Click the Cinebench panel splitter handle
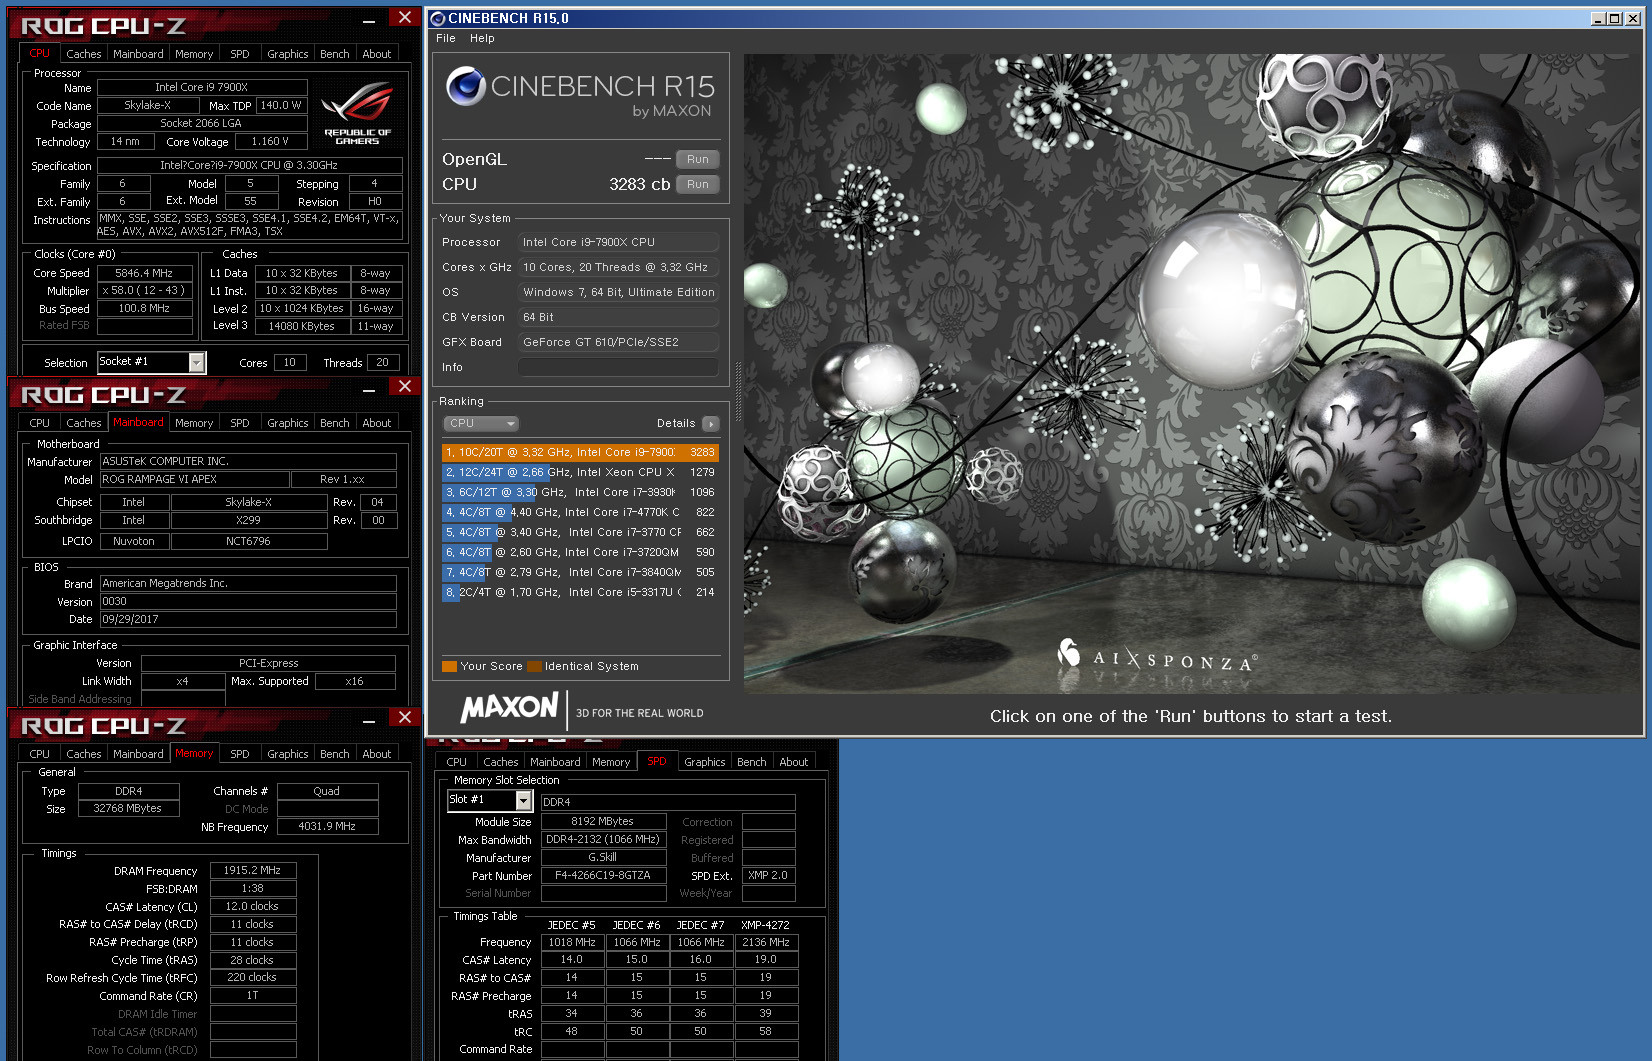 (x=739, y=390)
